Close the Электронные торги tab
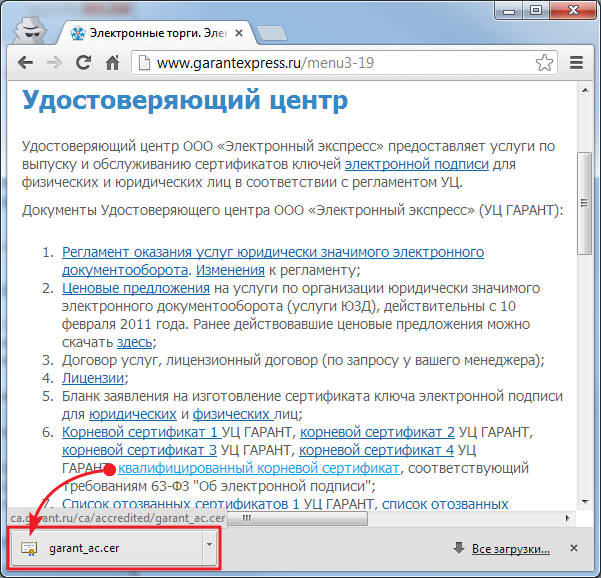601x578 pixels. pos(239,33)
